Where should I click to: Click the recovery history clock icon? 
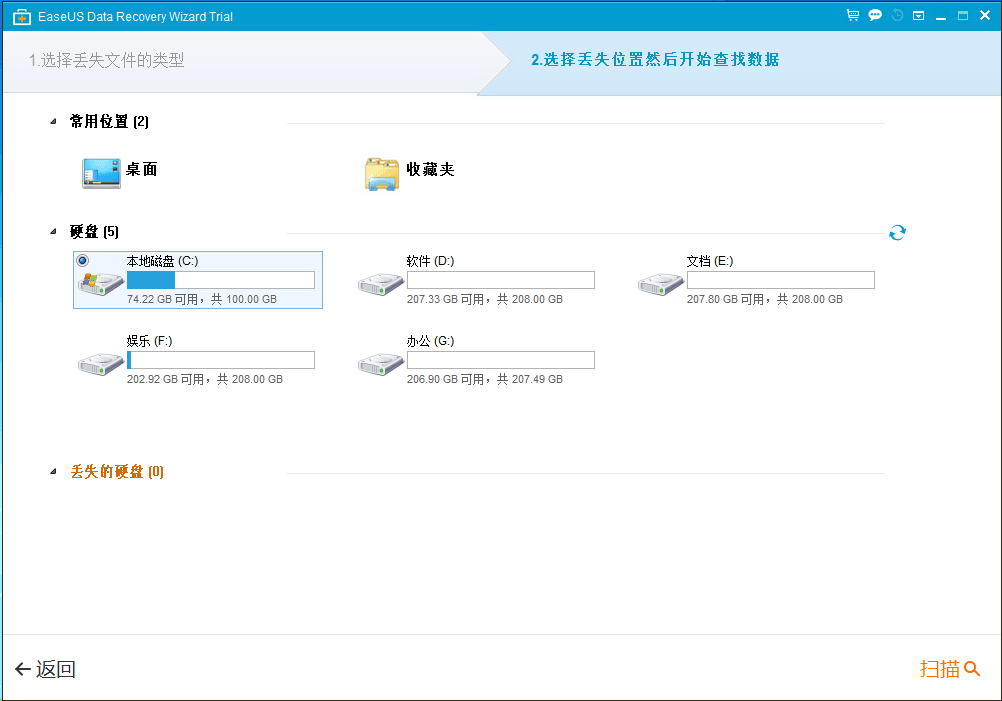pos(897,15)
